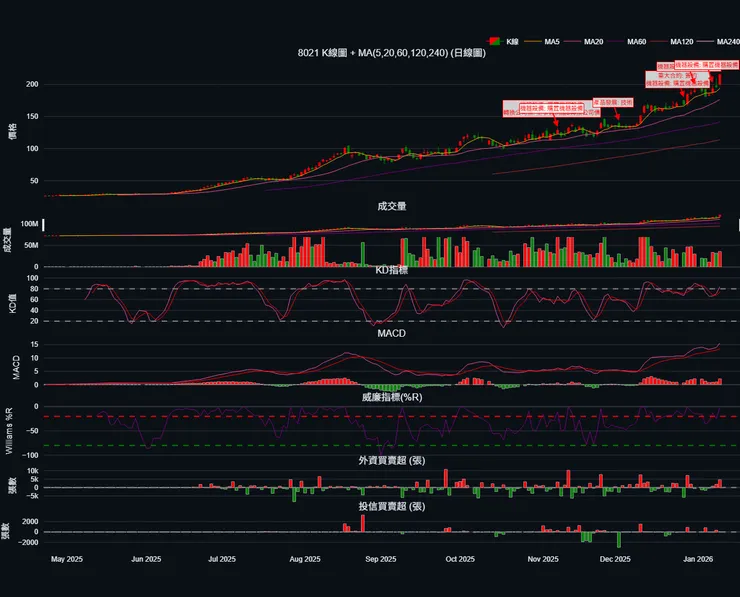This screenshot has width=740, height=597.
Task: Click the 80 tick on KD axis
Action: [34, 289]
